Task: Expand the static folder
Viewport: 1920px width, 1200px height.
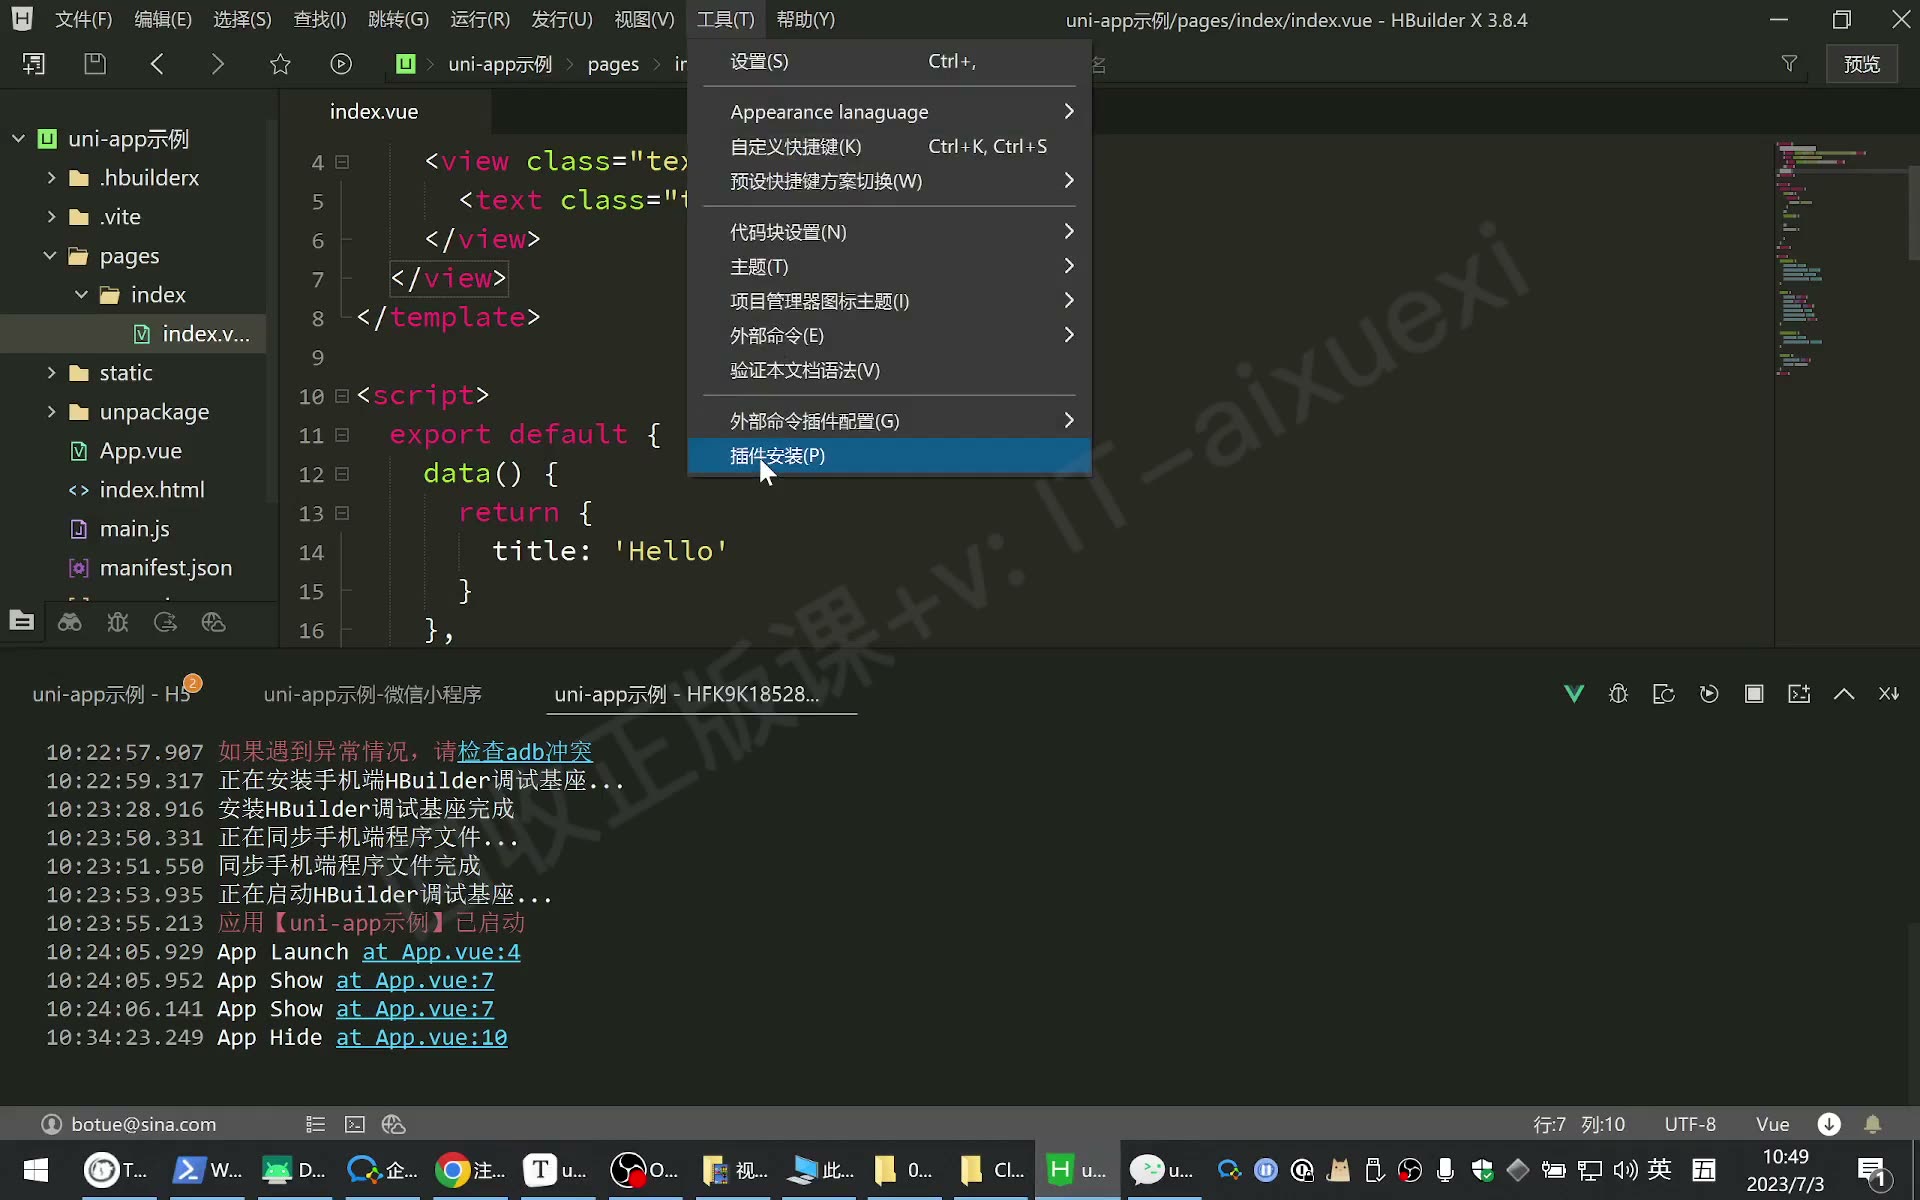Action: [x=51, y=373]
